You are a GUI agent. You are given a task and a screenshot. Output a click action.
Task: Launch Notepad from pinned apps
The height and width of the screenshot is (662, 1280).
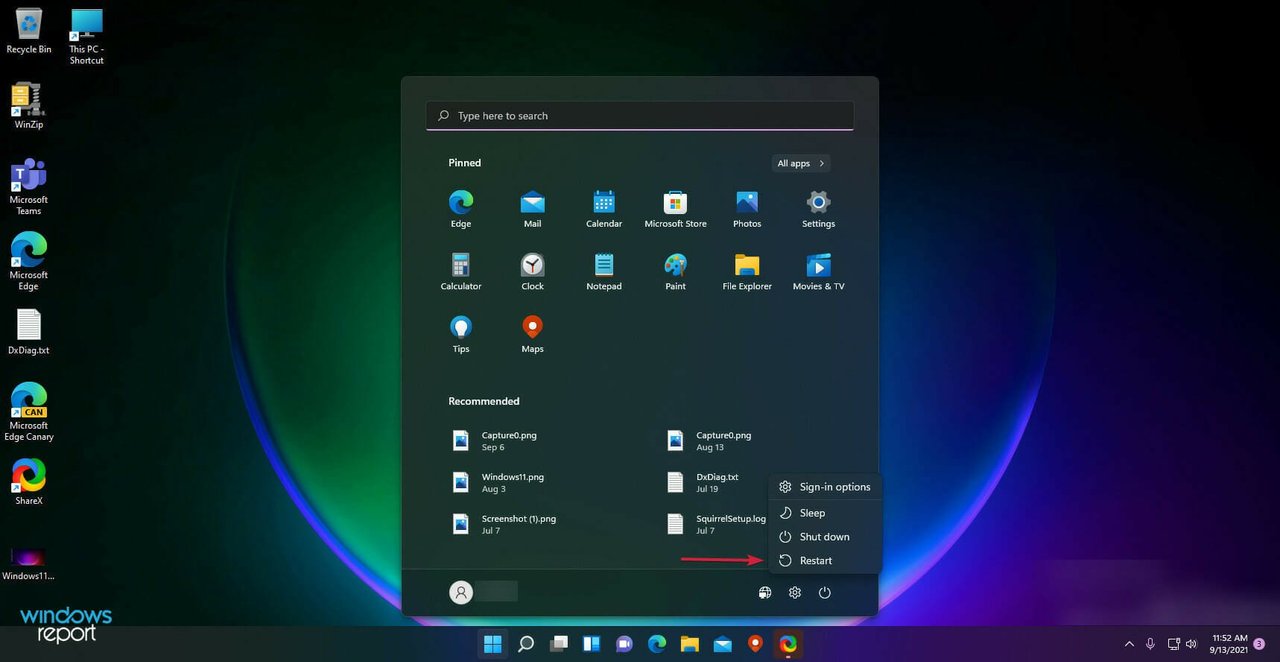click(604, 271)
